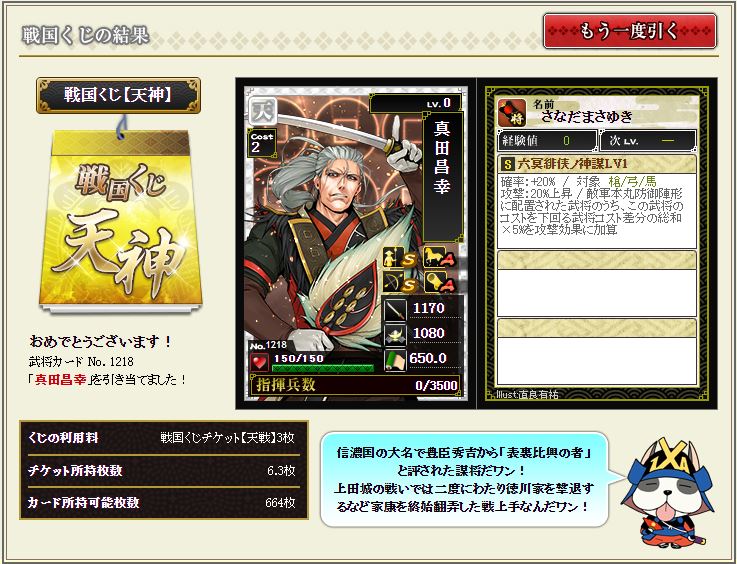Screen dimensions: 737x564
Task: Click the 天 rarity icon on card
Action: [x=262, y=110]
